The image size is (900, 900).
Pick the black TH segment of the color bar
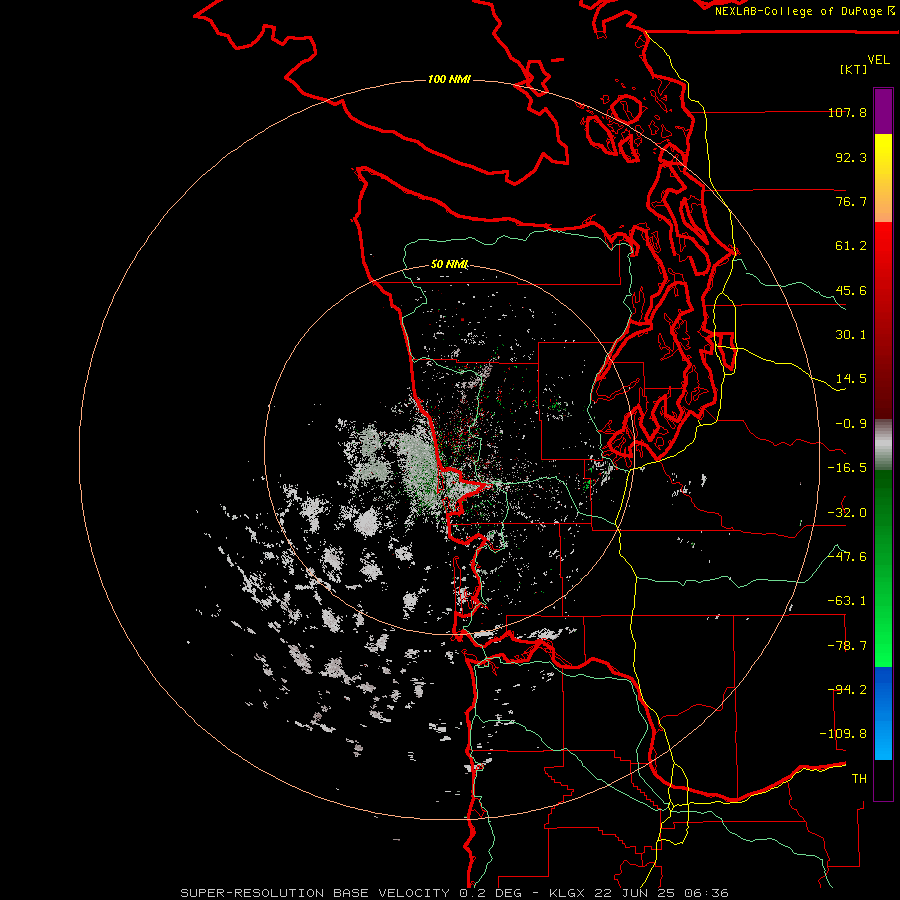pos(883,779)
